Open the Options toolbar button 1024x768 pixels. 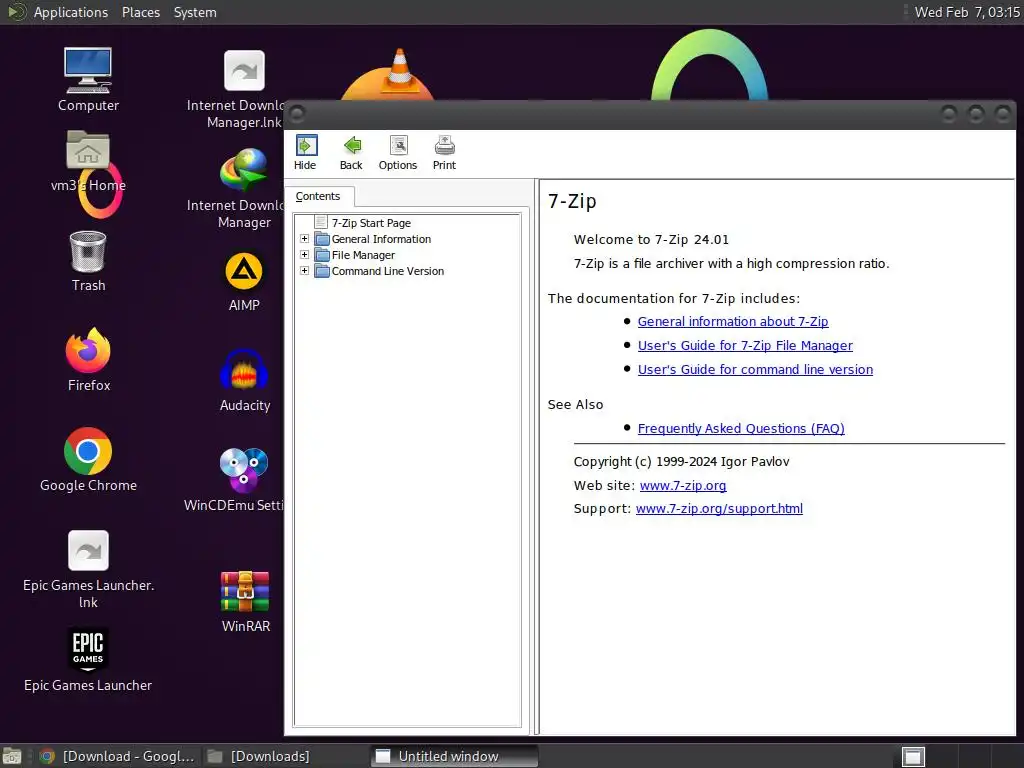click(x=398, y=153)
